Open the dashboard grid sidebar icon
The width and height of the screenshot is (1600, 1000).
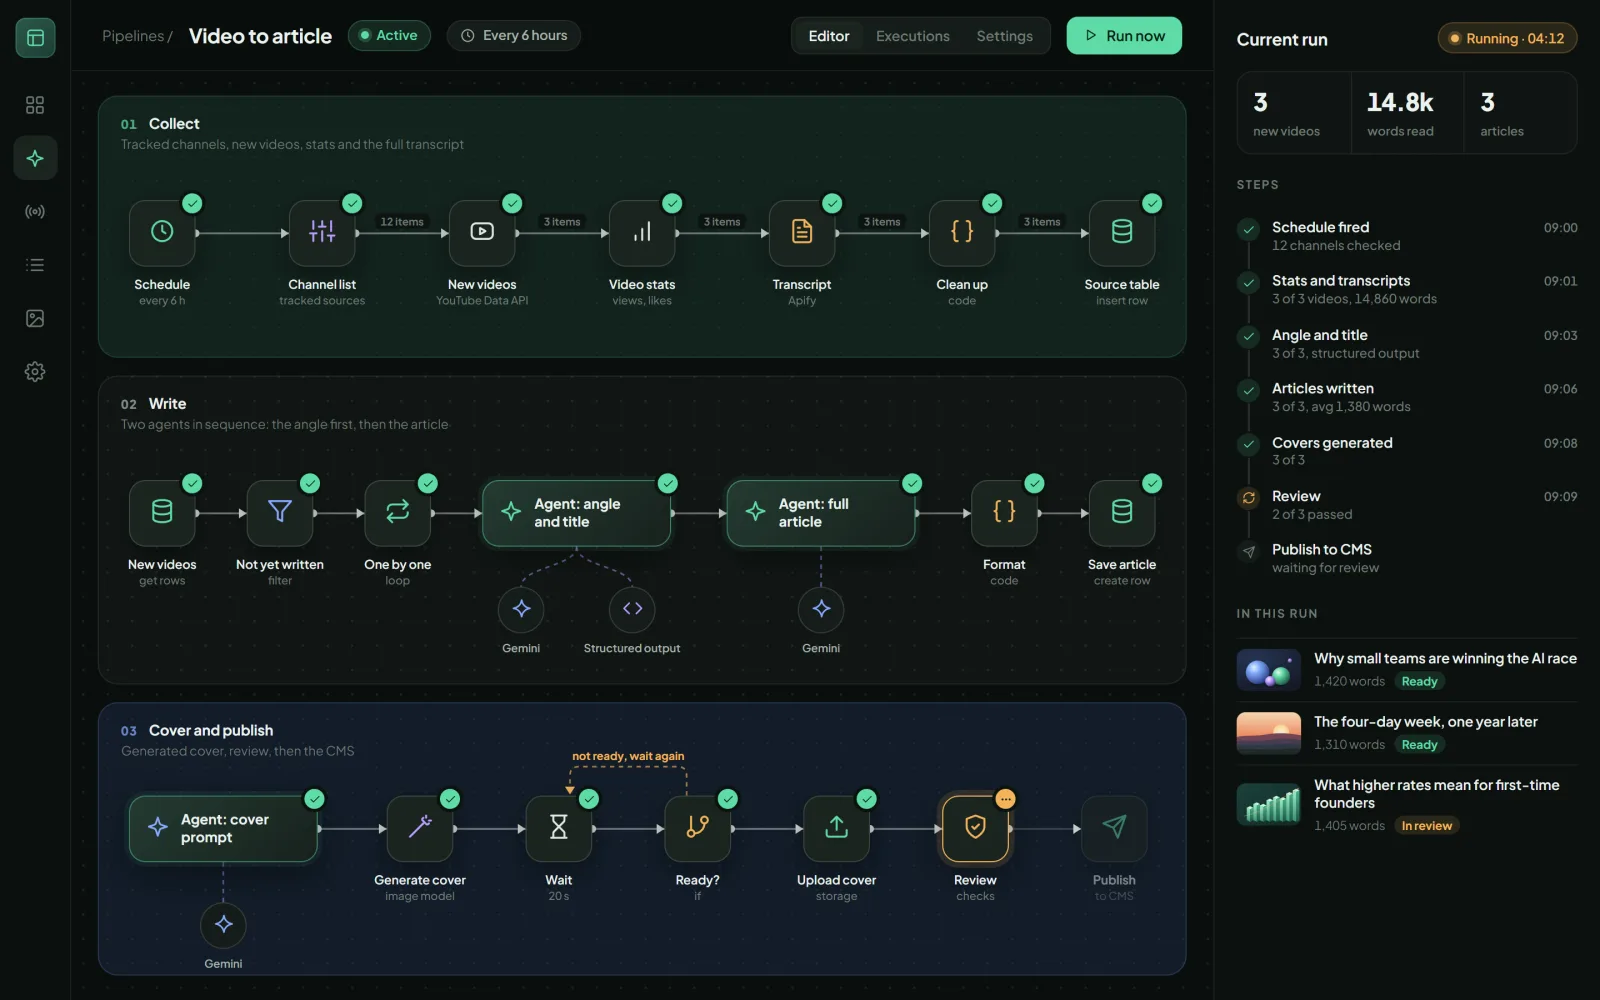[x=35, y=105]
